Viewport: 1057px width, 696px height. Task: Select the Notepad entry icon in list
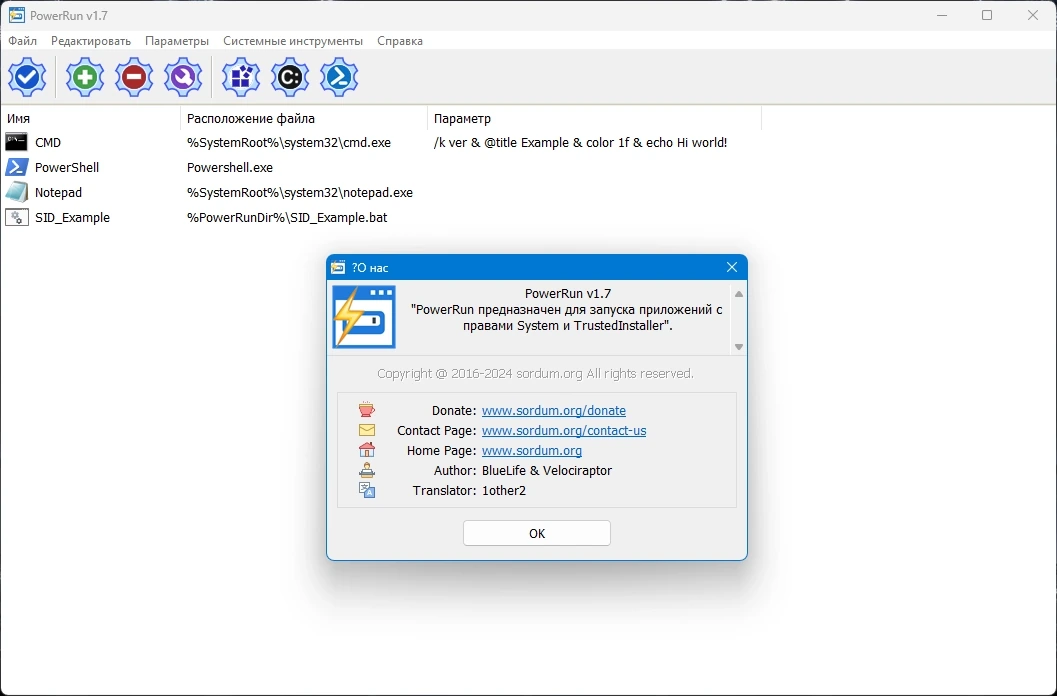coord(17,192)
